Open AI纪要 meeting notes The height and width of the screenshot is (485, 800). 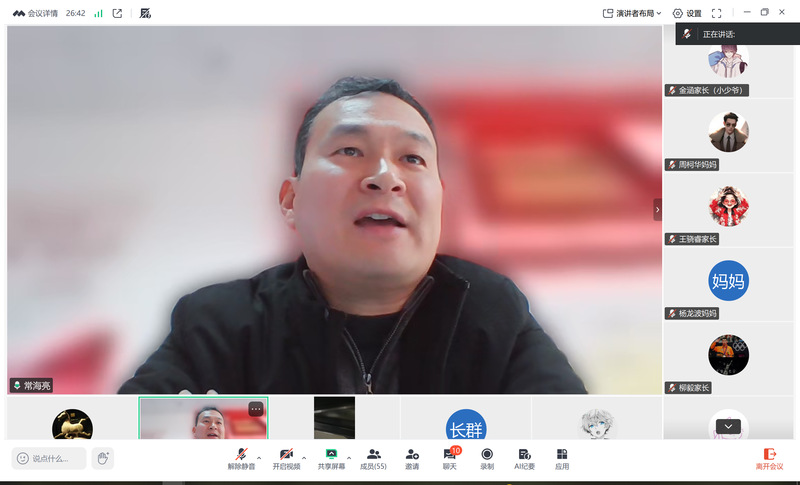click(x=524, y=458)
